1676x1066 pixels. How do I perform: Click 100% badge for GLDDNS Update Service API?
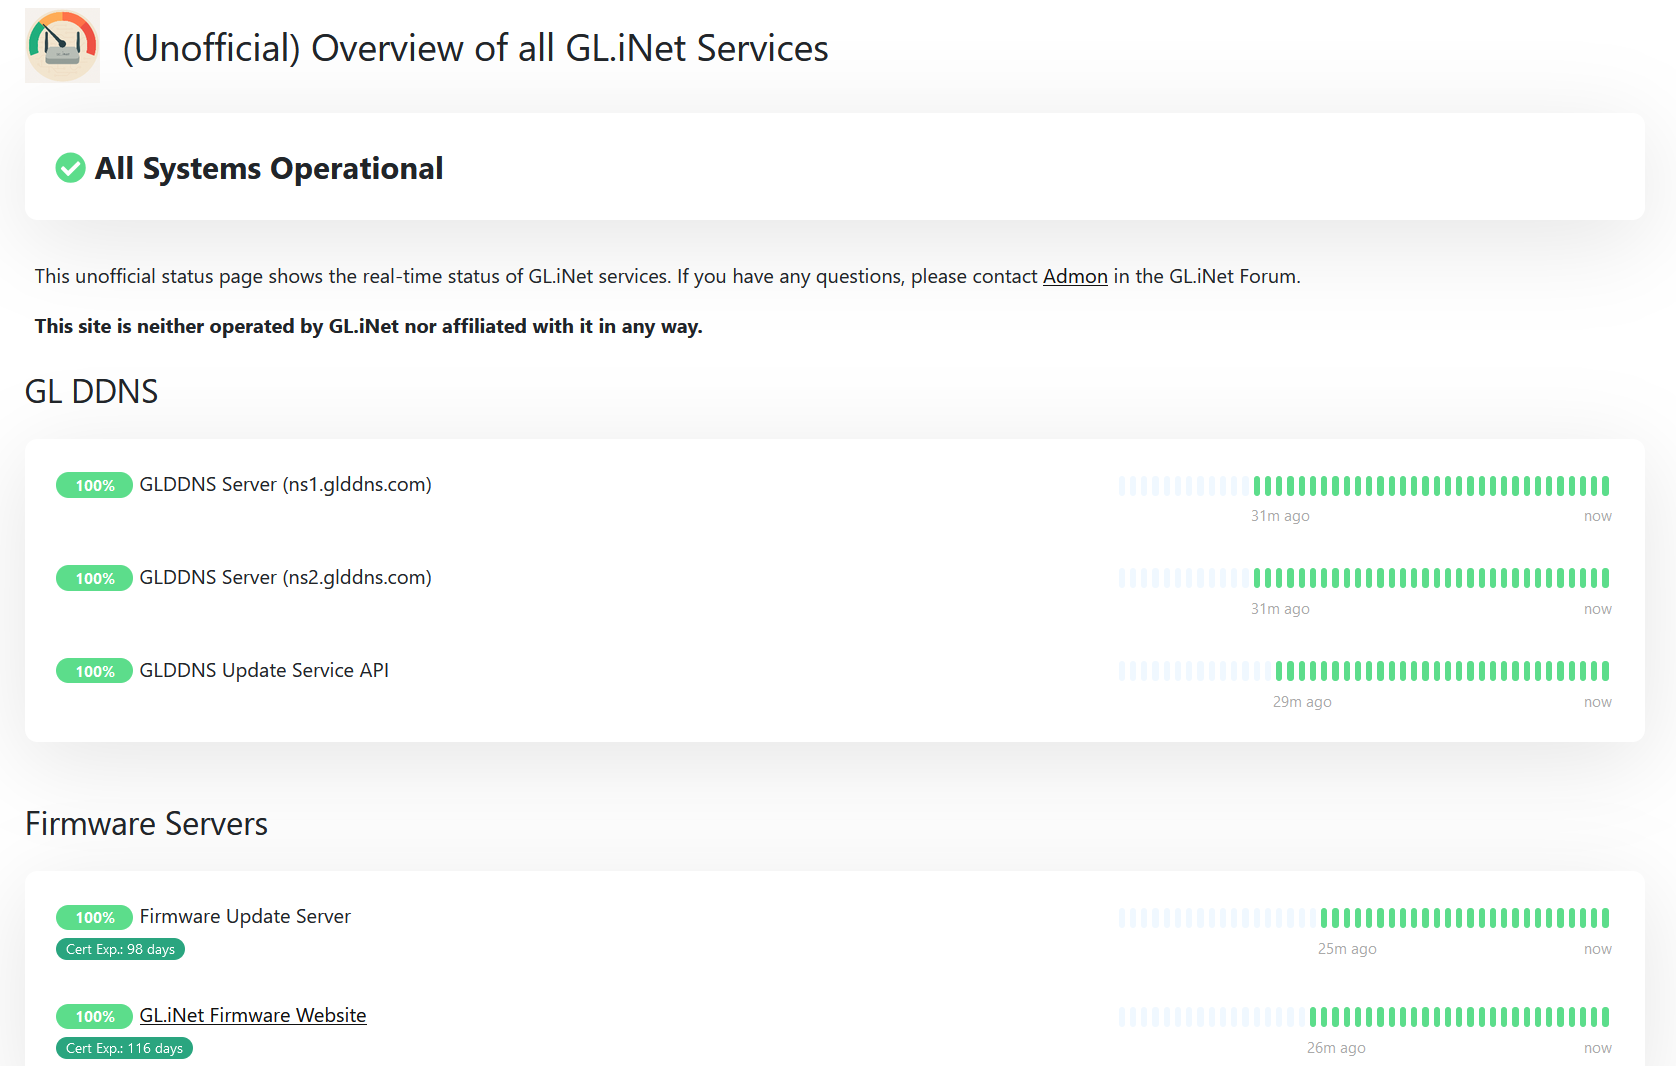click(x=94, y=671)
